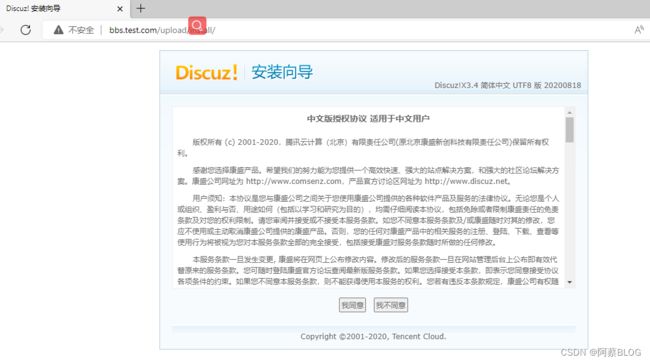Click the 我同意 agree button
The image size is (650, 363).
pyautogui.click(x=352, y=305)
